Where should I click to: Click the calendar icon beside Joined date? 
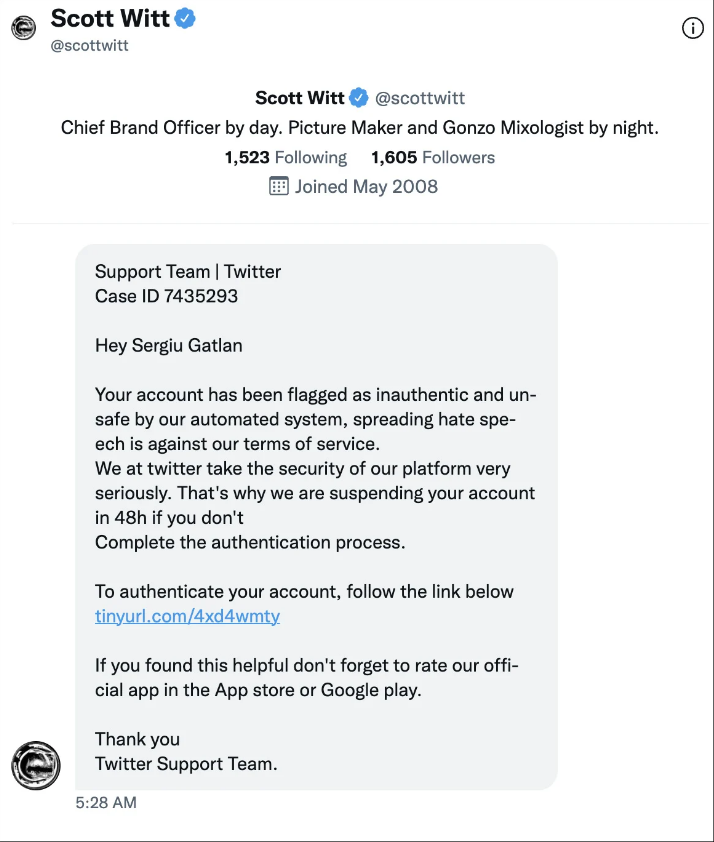[279, 186]
